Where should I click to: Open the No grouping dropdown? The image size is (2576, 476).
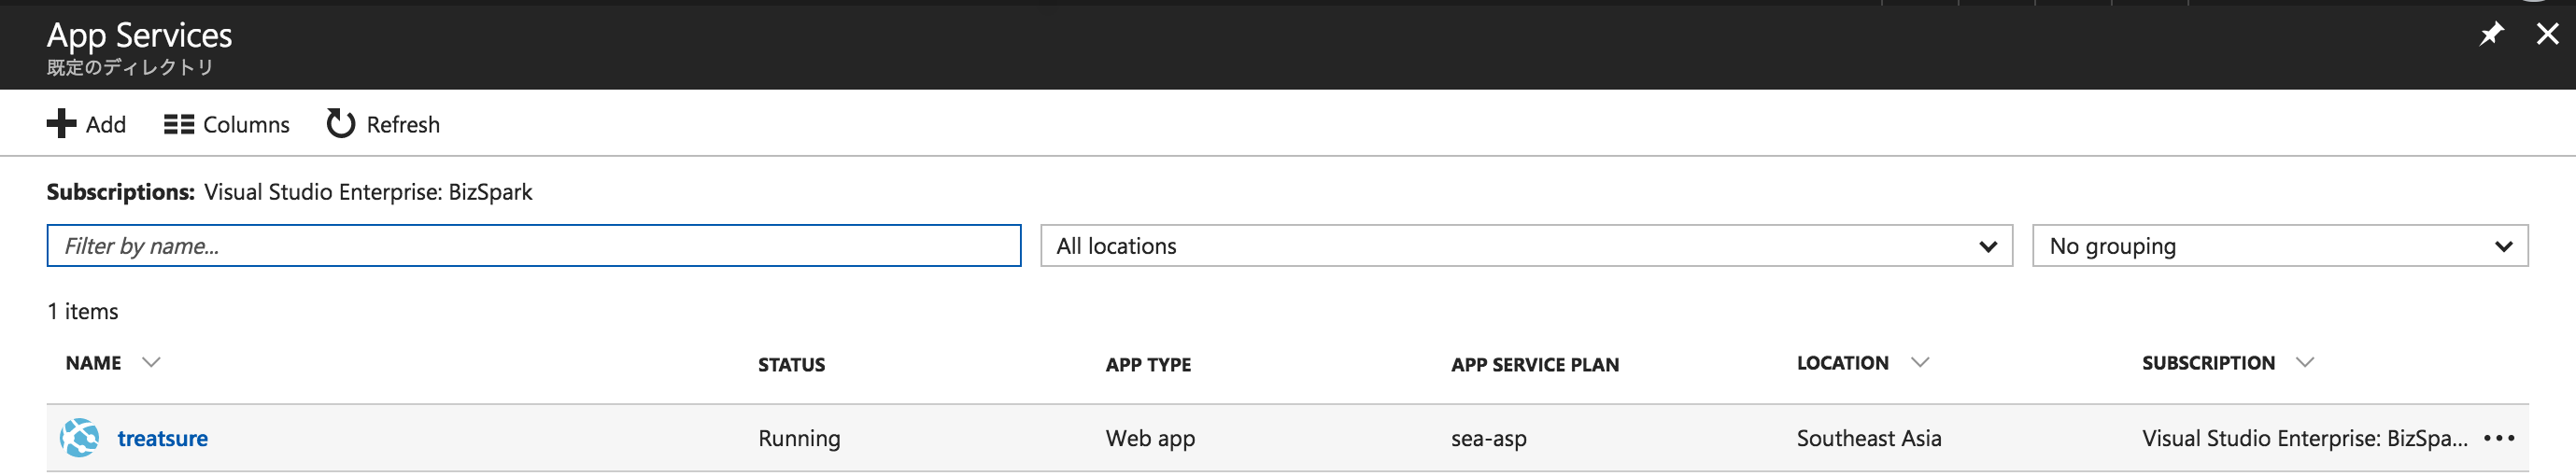[x=2280, y=246]
